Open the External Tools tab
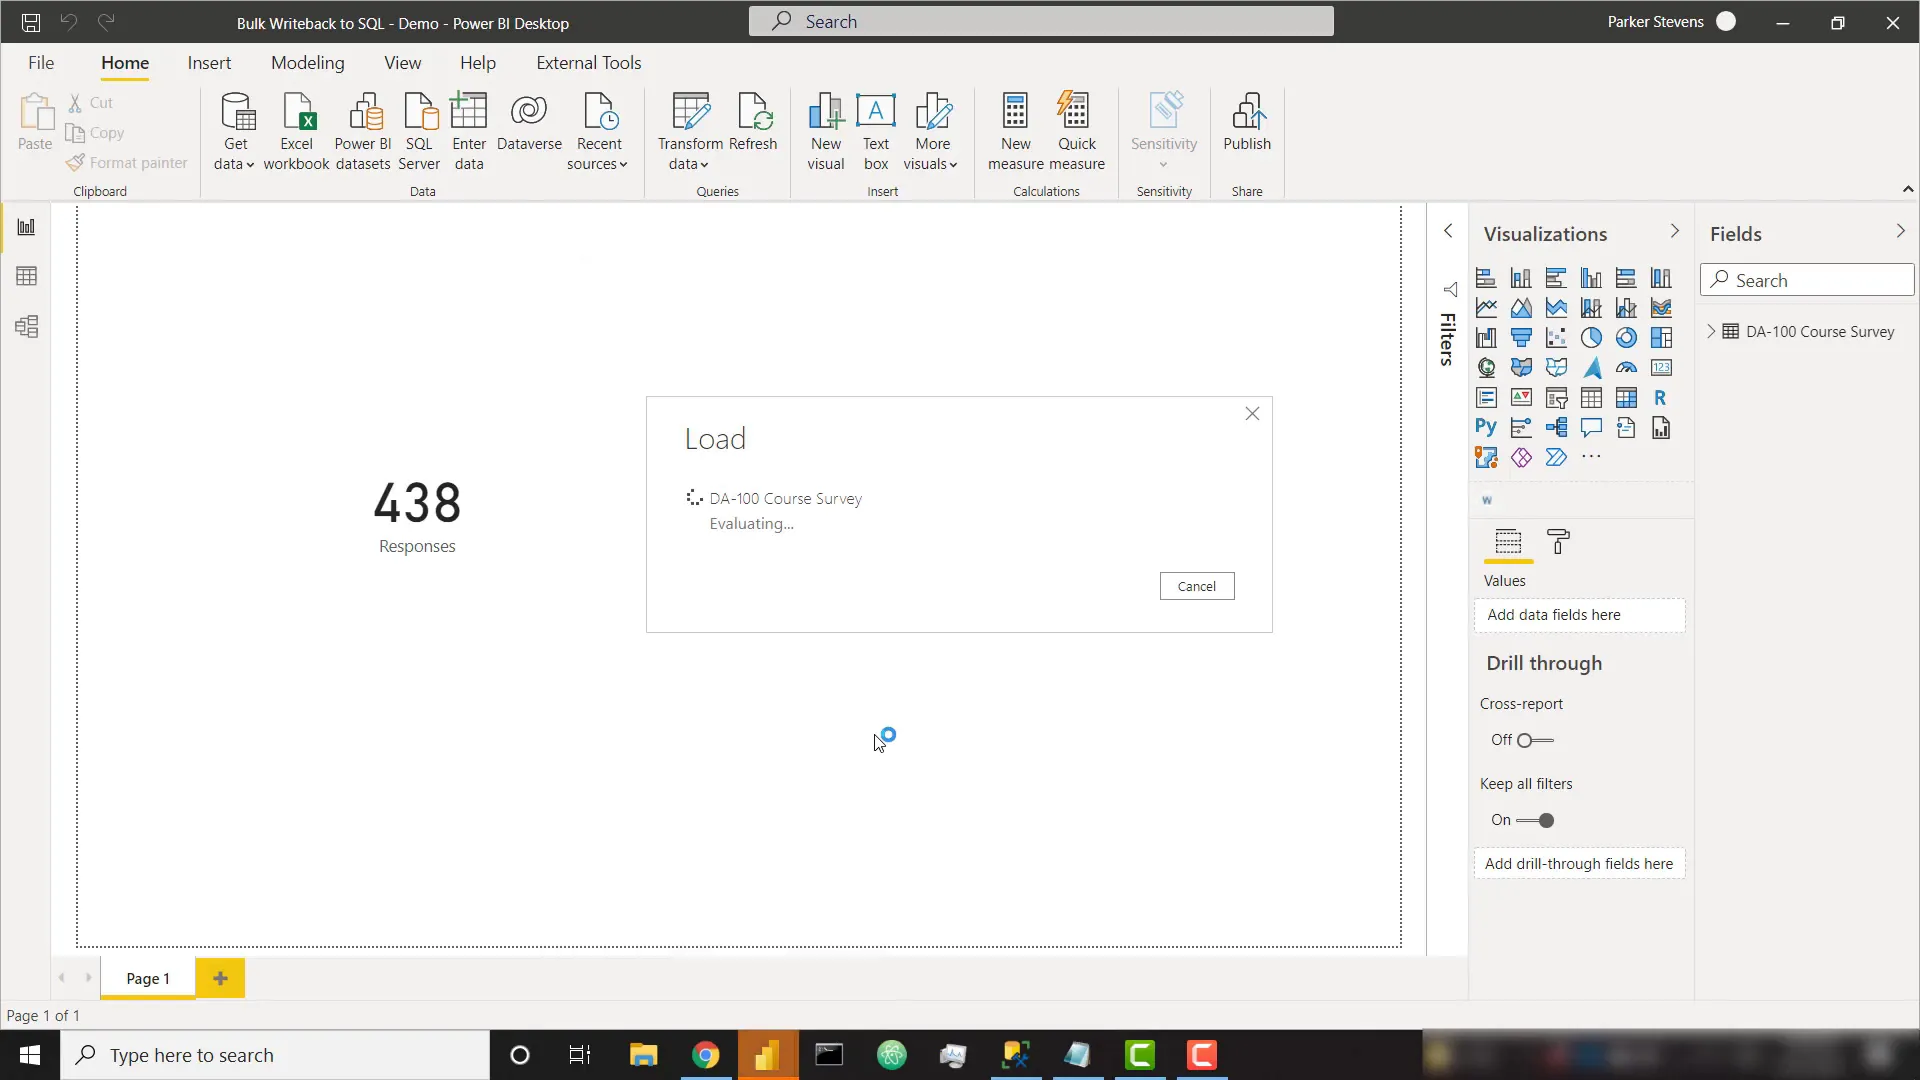This screenshot has height=1080, width=1920. (589, 63)
